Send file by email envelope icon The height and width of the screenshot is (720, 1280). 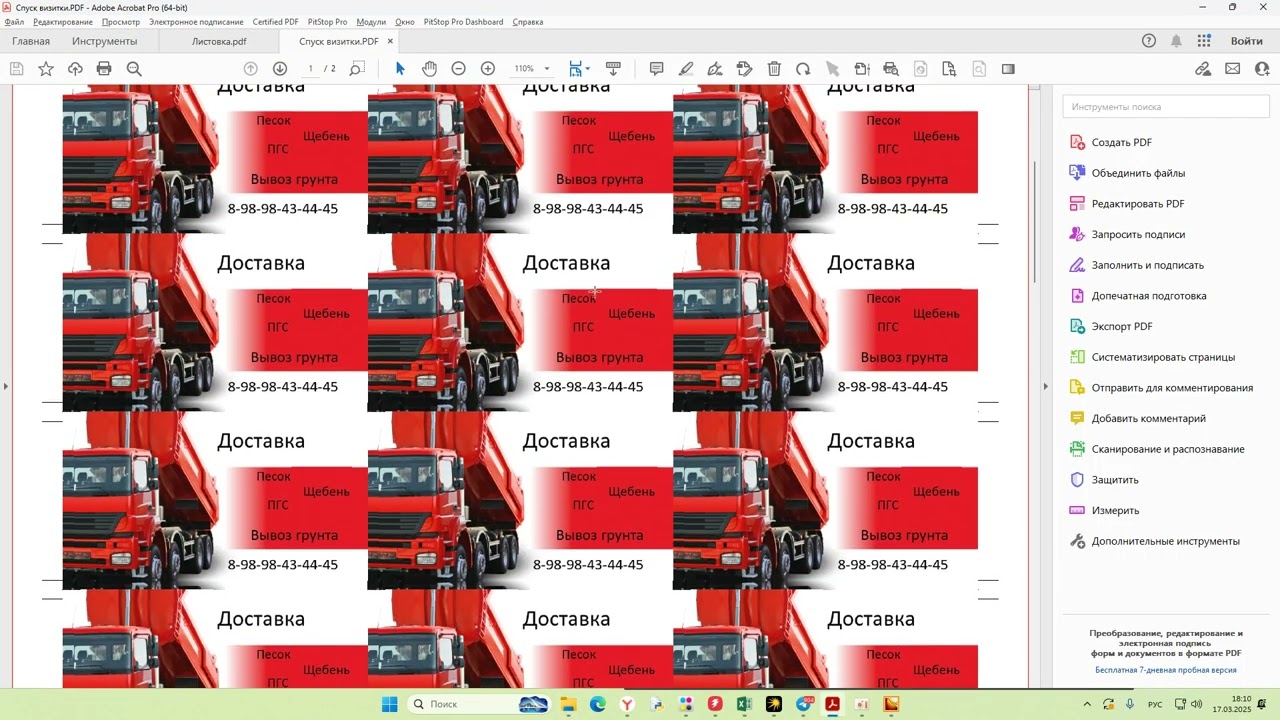(x=1233, y=69)
